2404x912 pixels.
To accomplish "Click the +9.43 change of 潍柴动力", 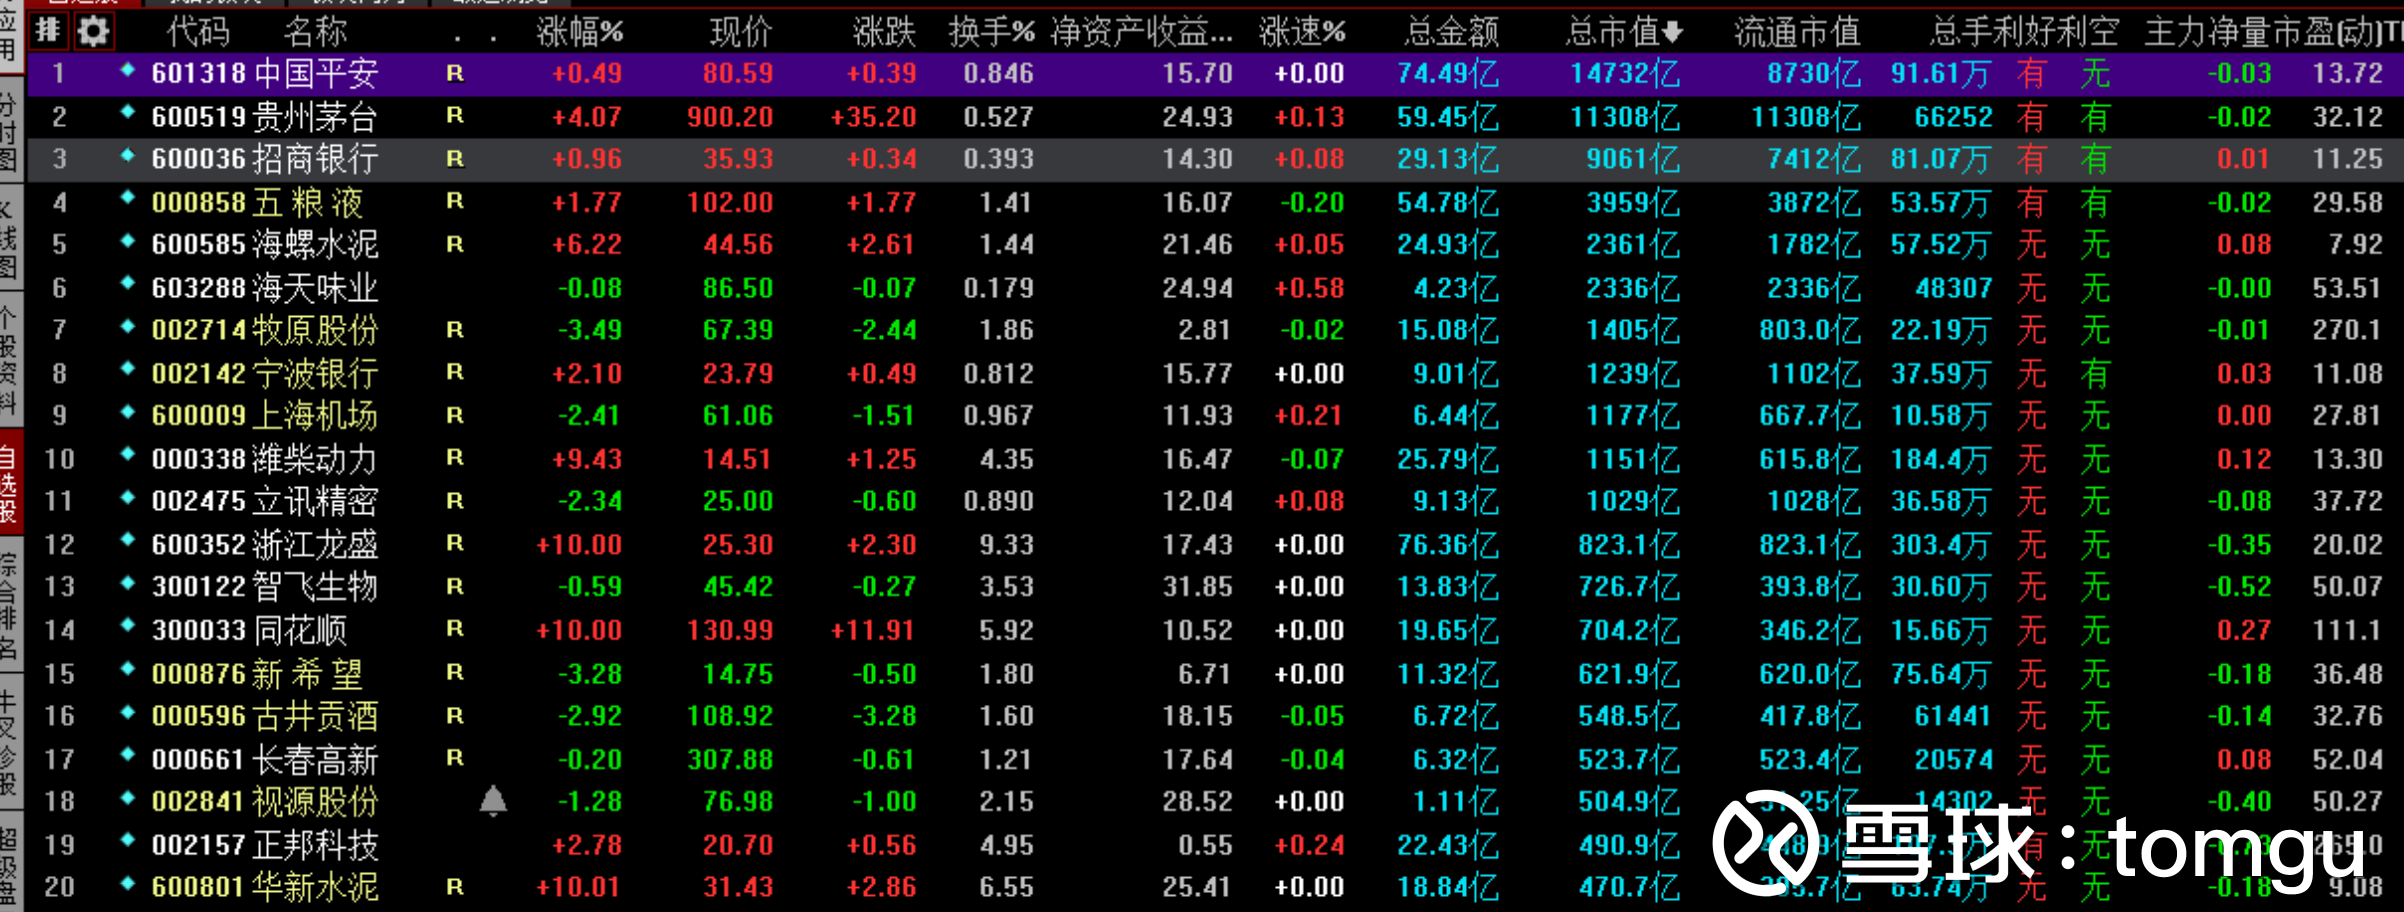I will [x=587, y=458].
